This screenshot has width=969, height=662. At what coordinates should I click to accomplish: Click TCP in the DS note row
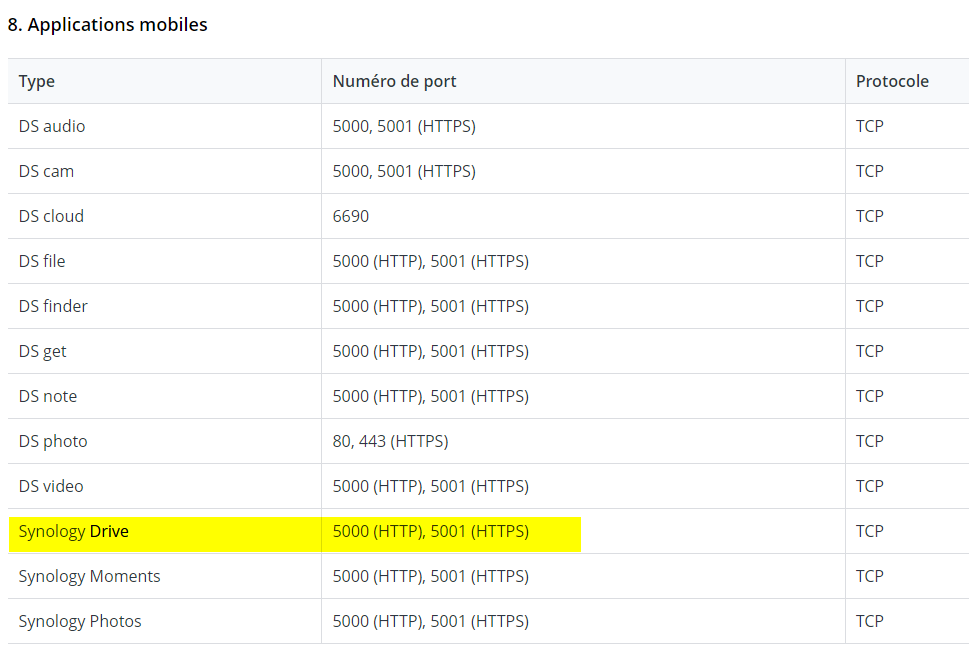click(870, 396)
